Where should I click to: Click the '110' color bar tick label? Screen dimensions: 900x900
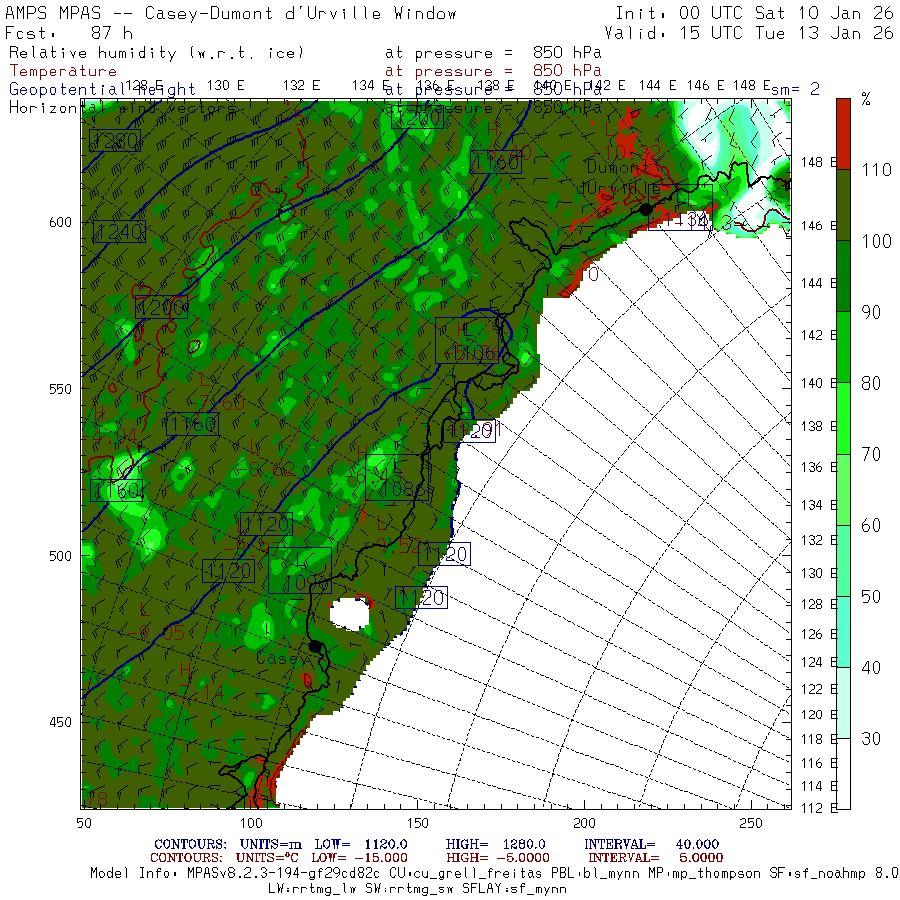pos(876,170)
